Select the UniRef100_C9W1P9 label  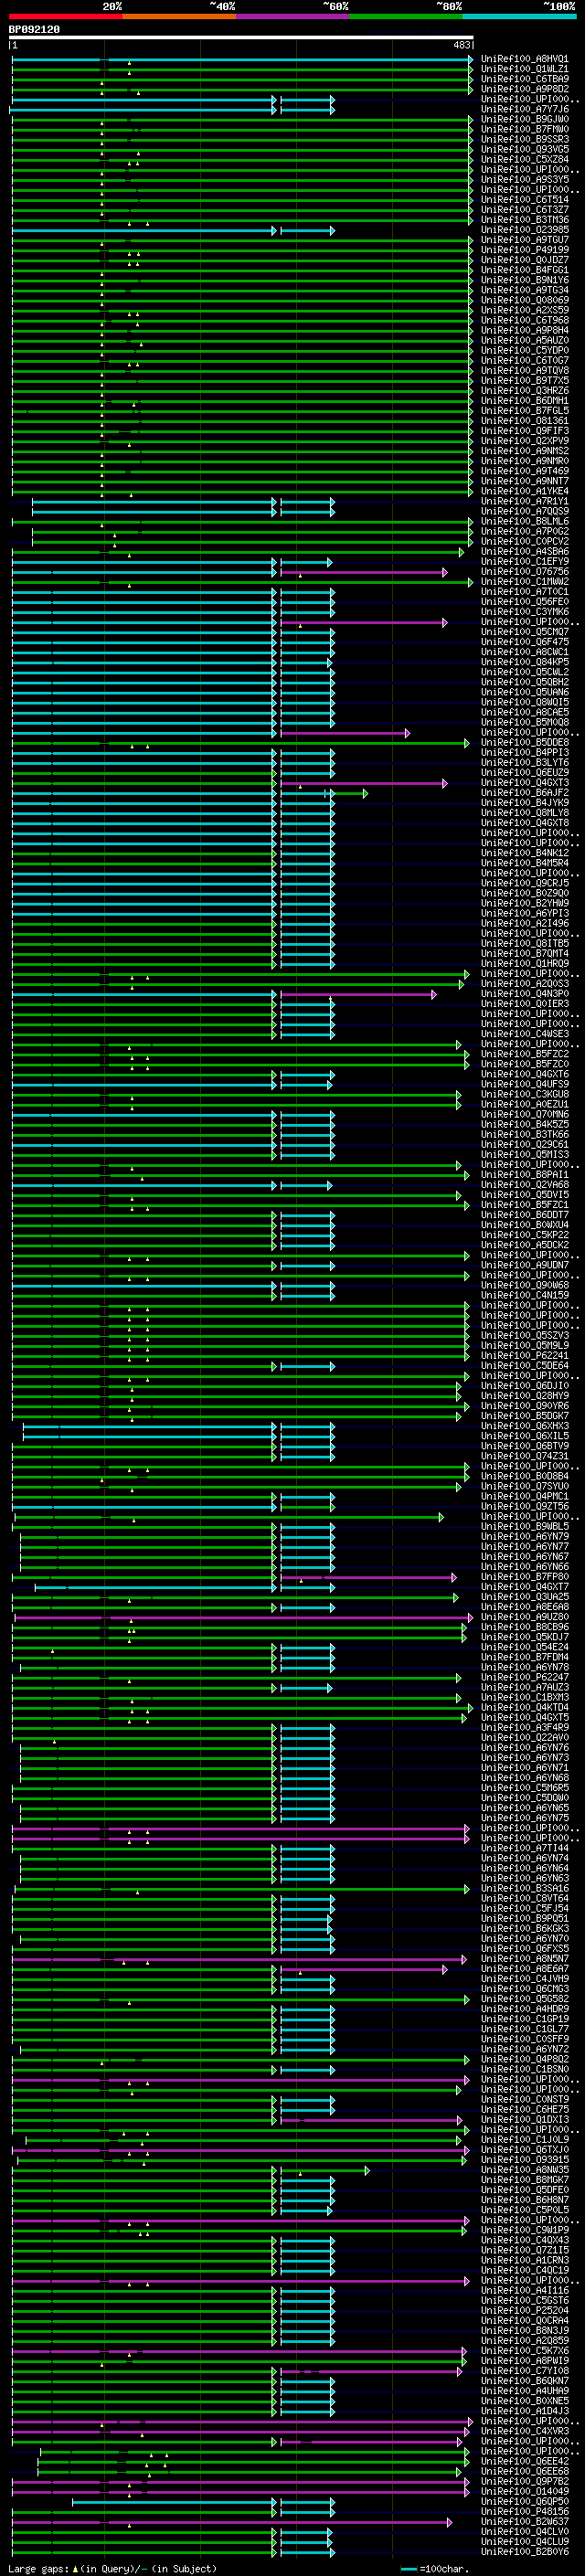click(524, 2229)
